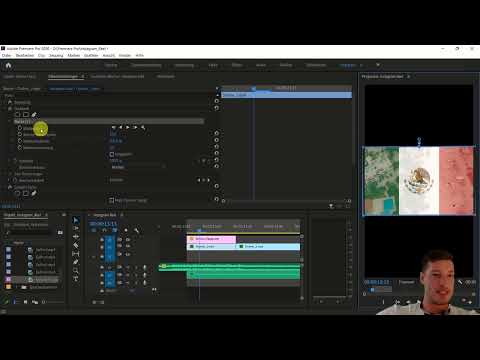The height and width of the screenshot is (360, 480).
Task: Open the Einpassen zoom dropdown
Action: click(x=407, y=282)
